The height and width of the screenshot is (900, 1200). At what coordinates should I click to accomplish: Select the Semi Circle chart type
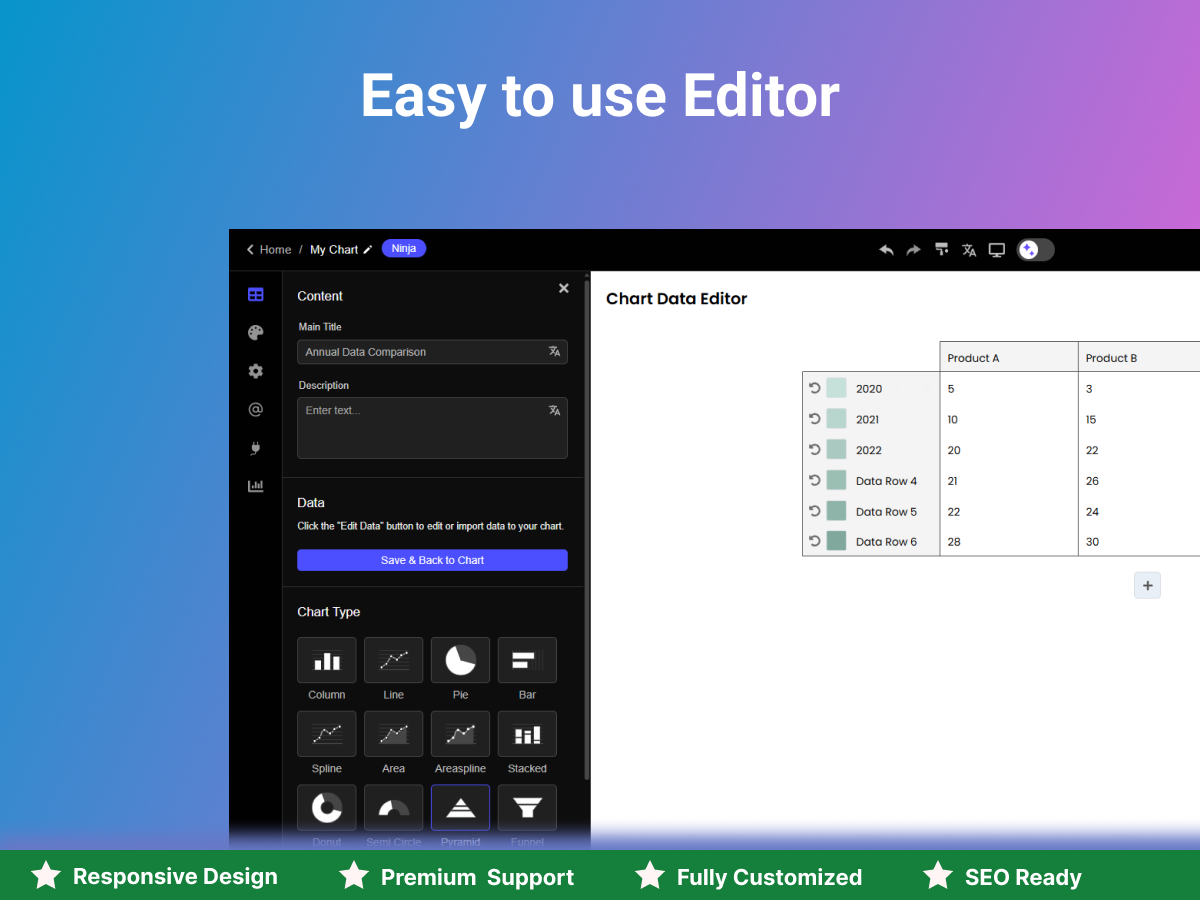(394, 808)
